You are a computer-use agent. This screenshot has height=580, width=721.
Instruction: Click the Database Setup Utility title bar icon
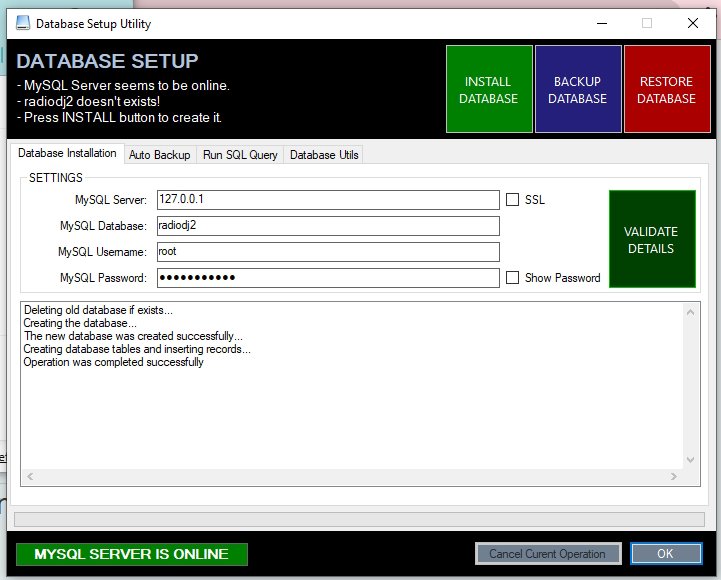pos(22,22)
